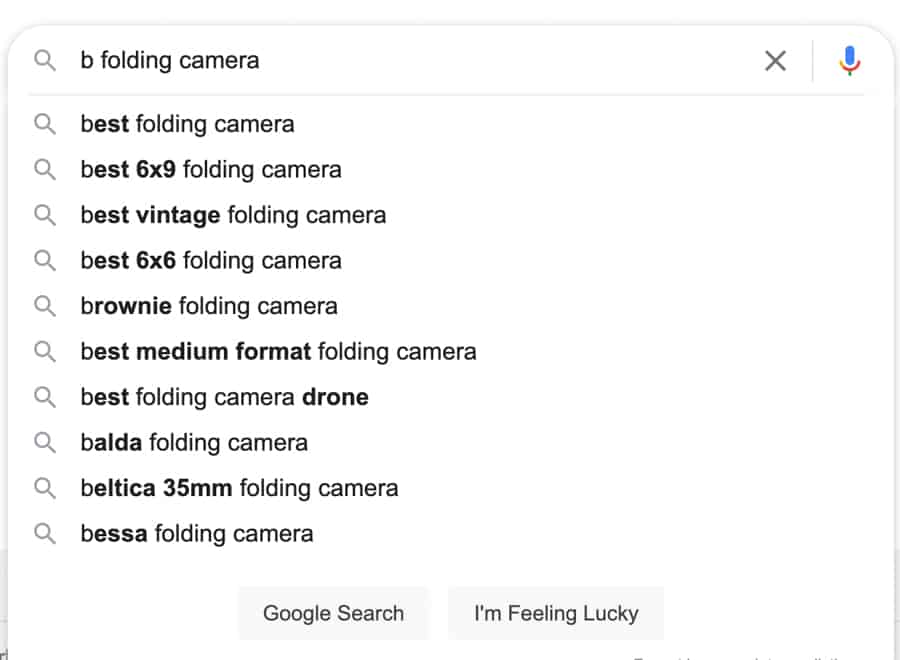Image resolution: width=900 pixels, height=660 pixels.
Task: Select the 'best folding camera drone' suggestion
Action: pyautogui.click(x=224, y=397)
